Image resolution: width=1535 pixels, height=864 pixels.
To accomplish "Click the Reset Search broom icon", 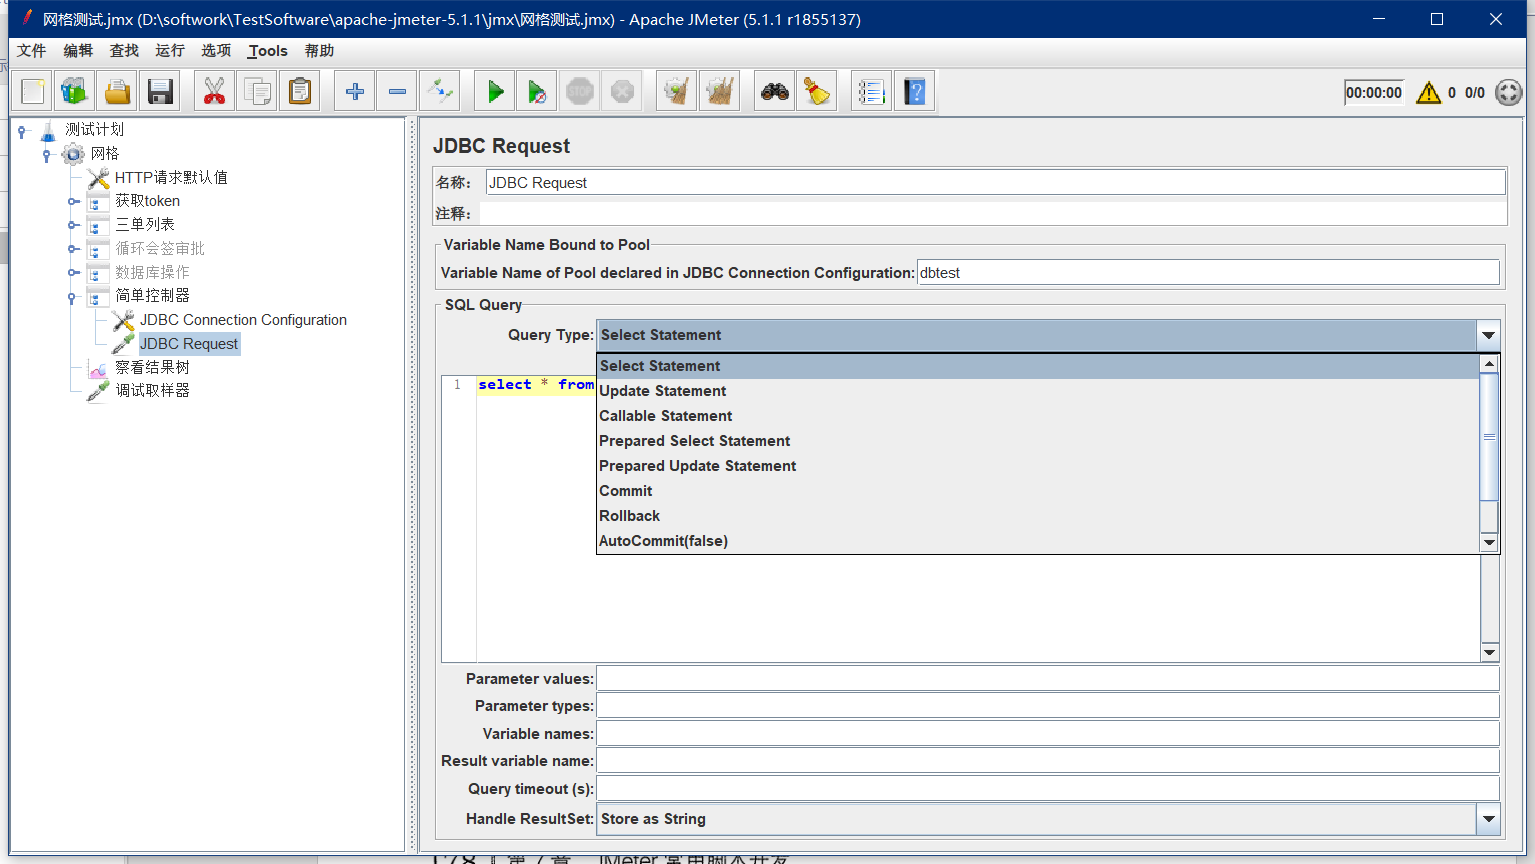I will pyautogui.click(x=817, y=92).
